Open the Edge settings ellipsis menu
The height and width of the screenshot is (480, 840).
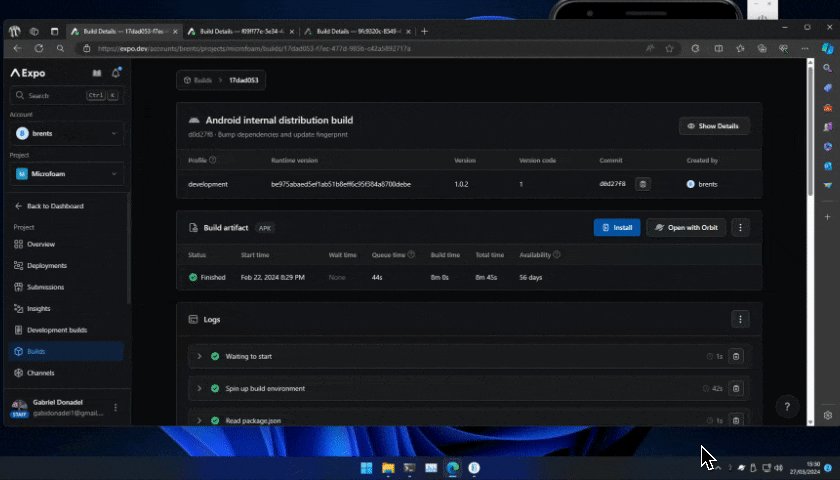(x=805, y=48)
